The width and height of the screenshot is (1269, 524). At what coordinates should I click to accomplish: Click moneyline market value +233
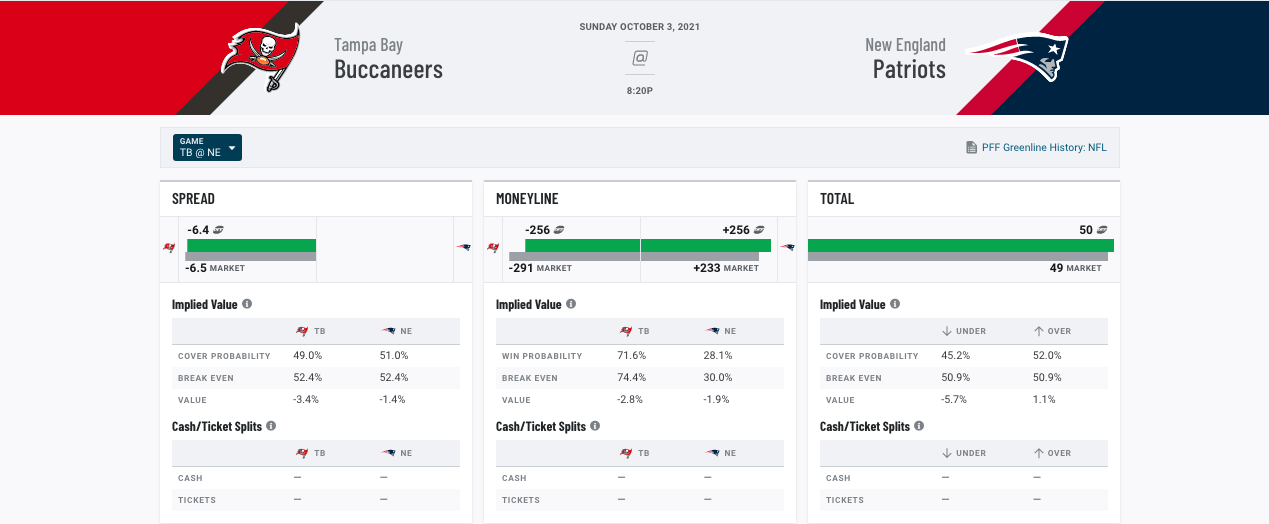[x=706, y=268]
